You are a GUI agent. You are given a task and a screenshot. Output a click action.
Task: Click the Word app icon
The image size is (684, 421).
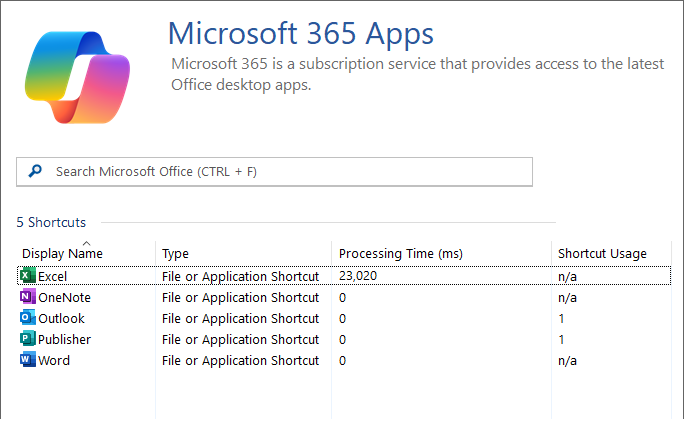(x=28, y=360)
